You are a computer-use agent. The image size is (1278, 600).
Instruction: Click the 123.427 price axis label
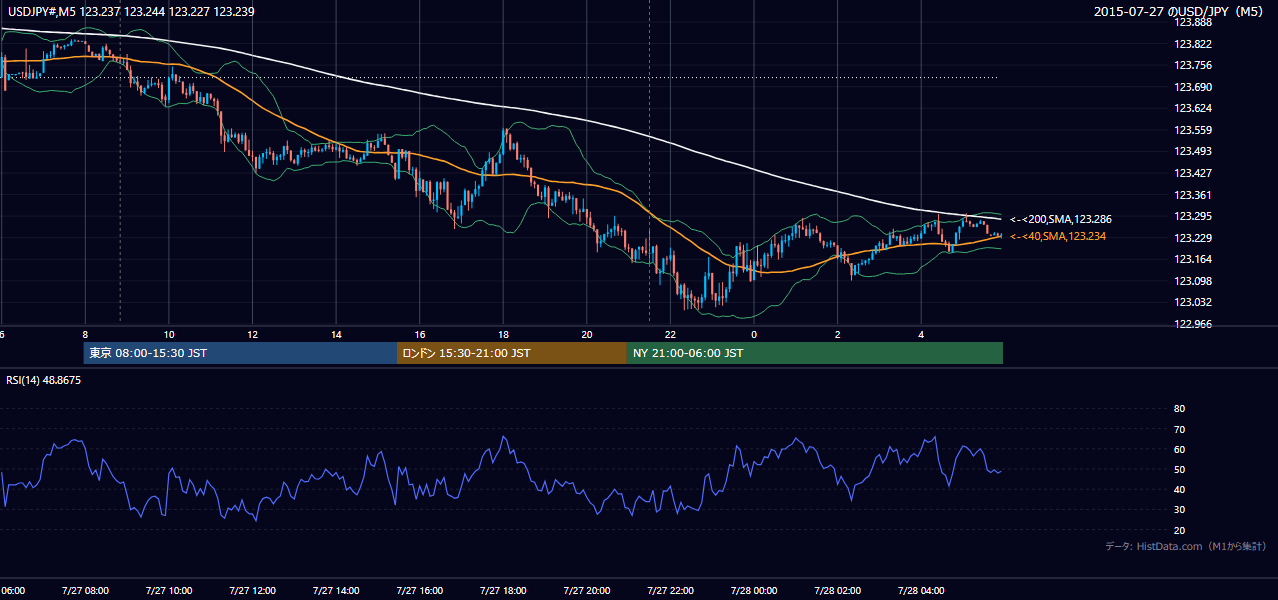coord(1192,173)
